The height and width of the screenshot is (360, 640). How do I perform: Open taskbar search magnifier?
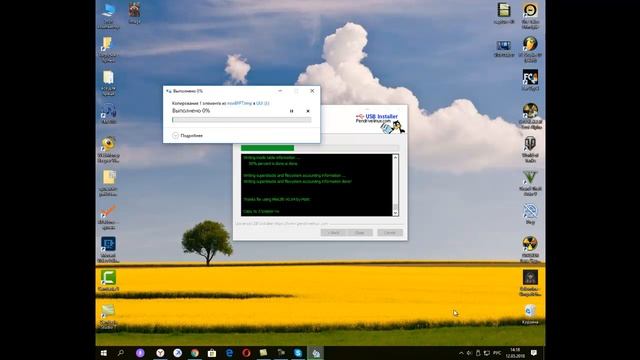tap(121, 353)
